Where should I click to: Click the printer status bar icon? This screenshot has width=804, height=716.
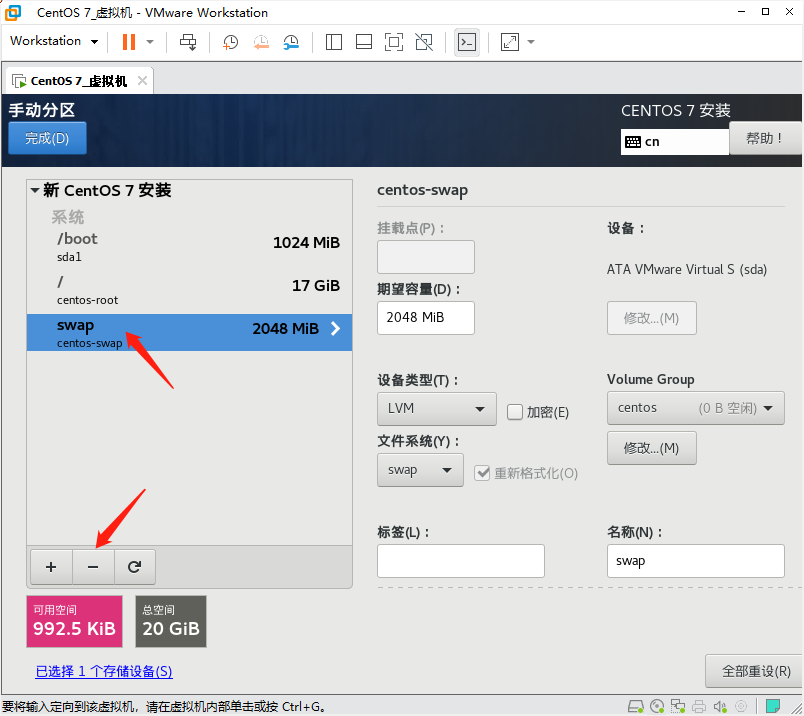click(x=699, y=706)
